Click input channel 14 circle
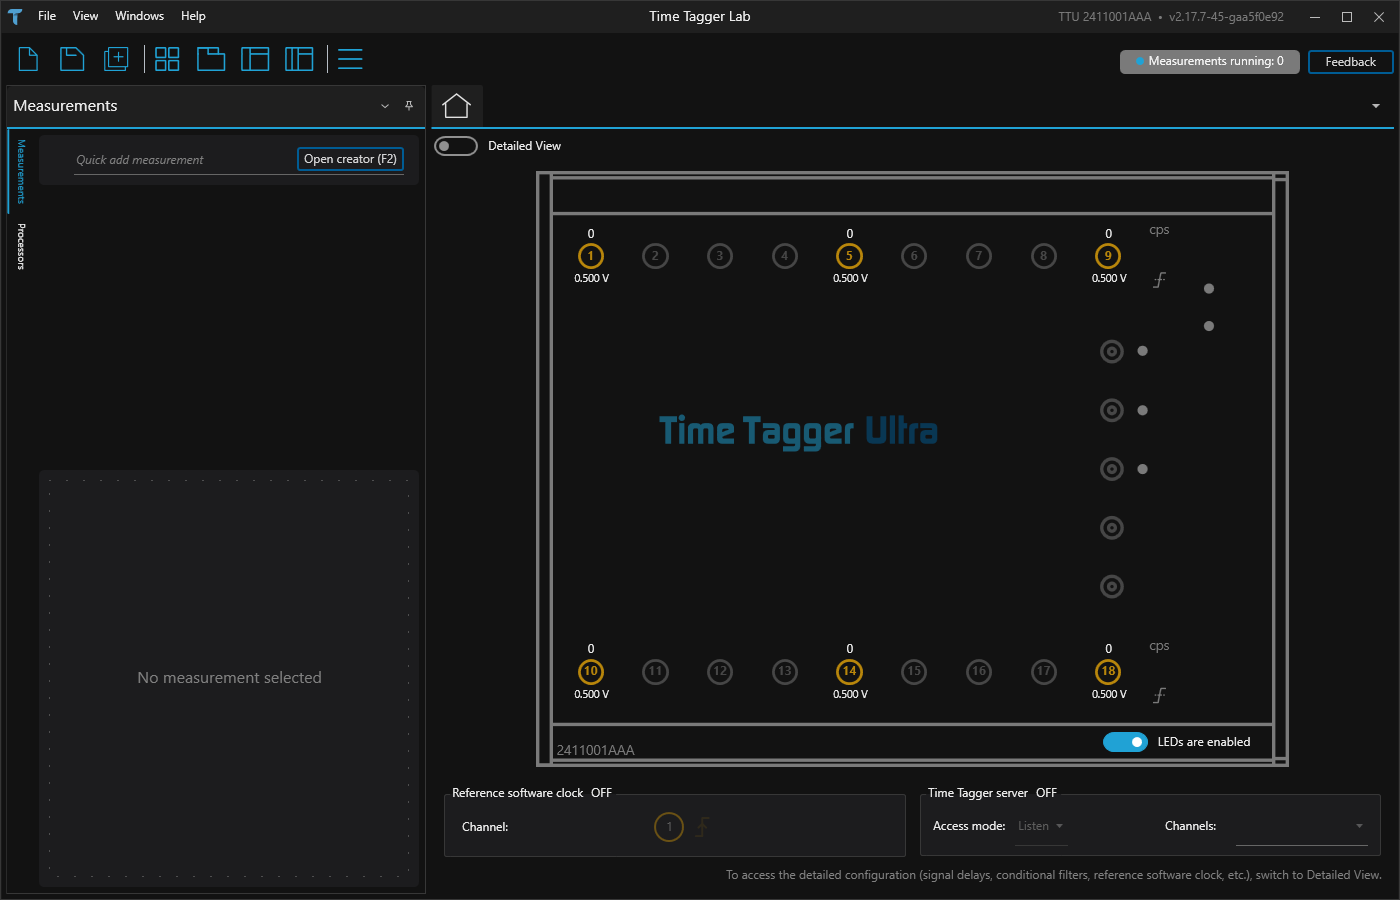 point(849,671)
